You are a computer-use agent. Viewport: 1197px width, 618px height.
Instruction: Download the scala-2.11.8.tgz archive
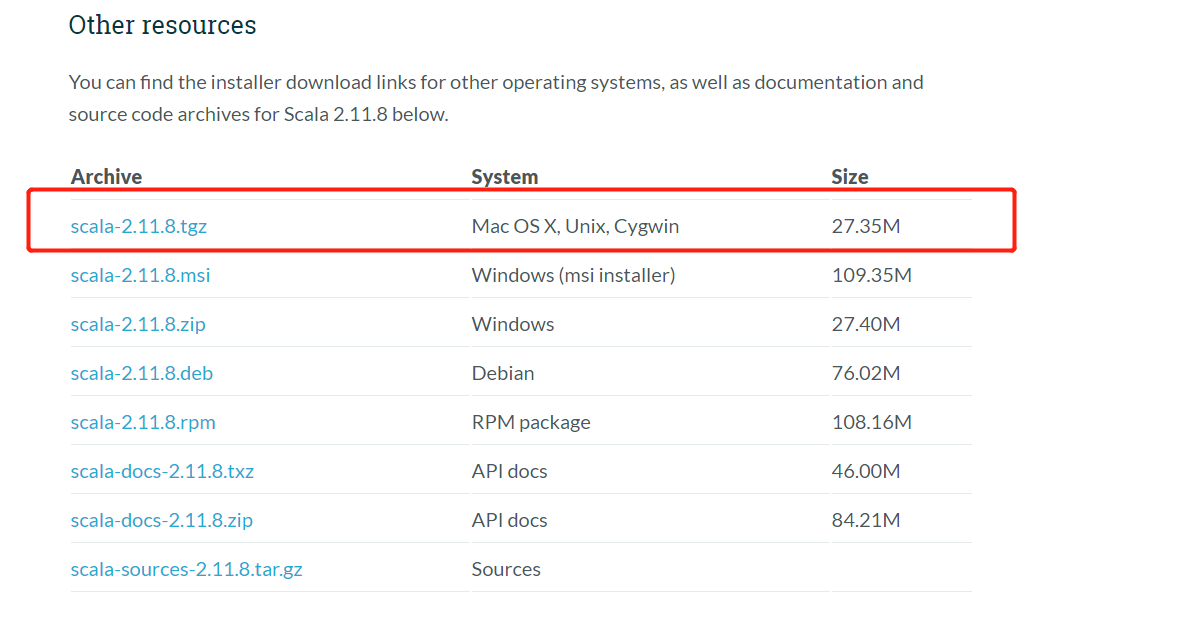[x=138, y=226]
